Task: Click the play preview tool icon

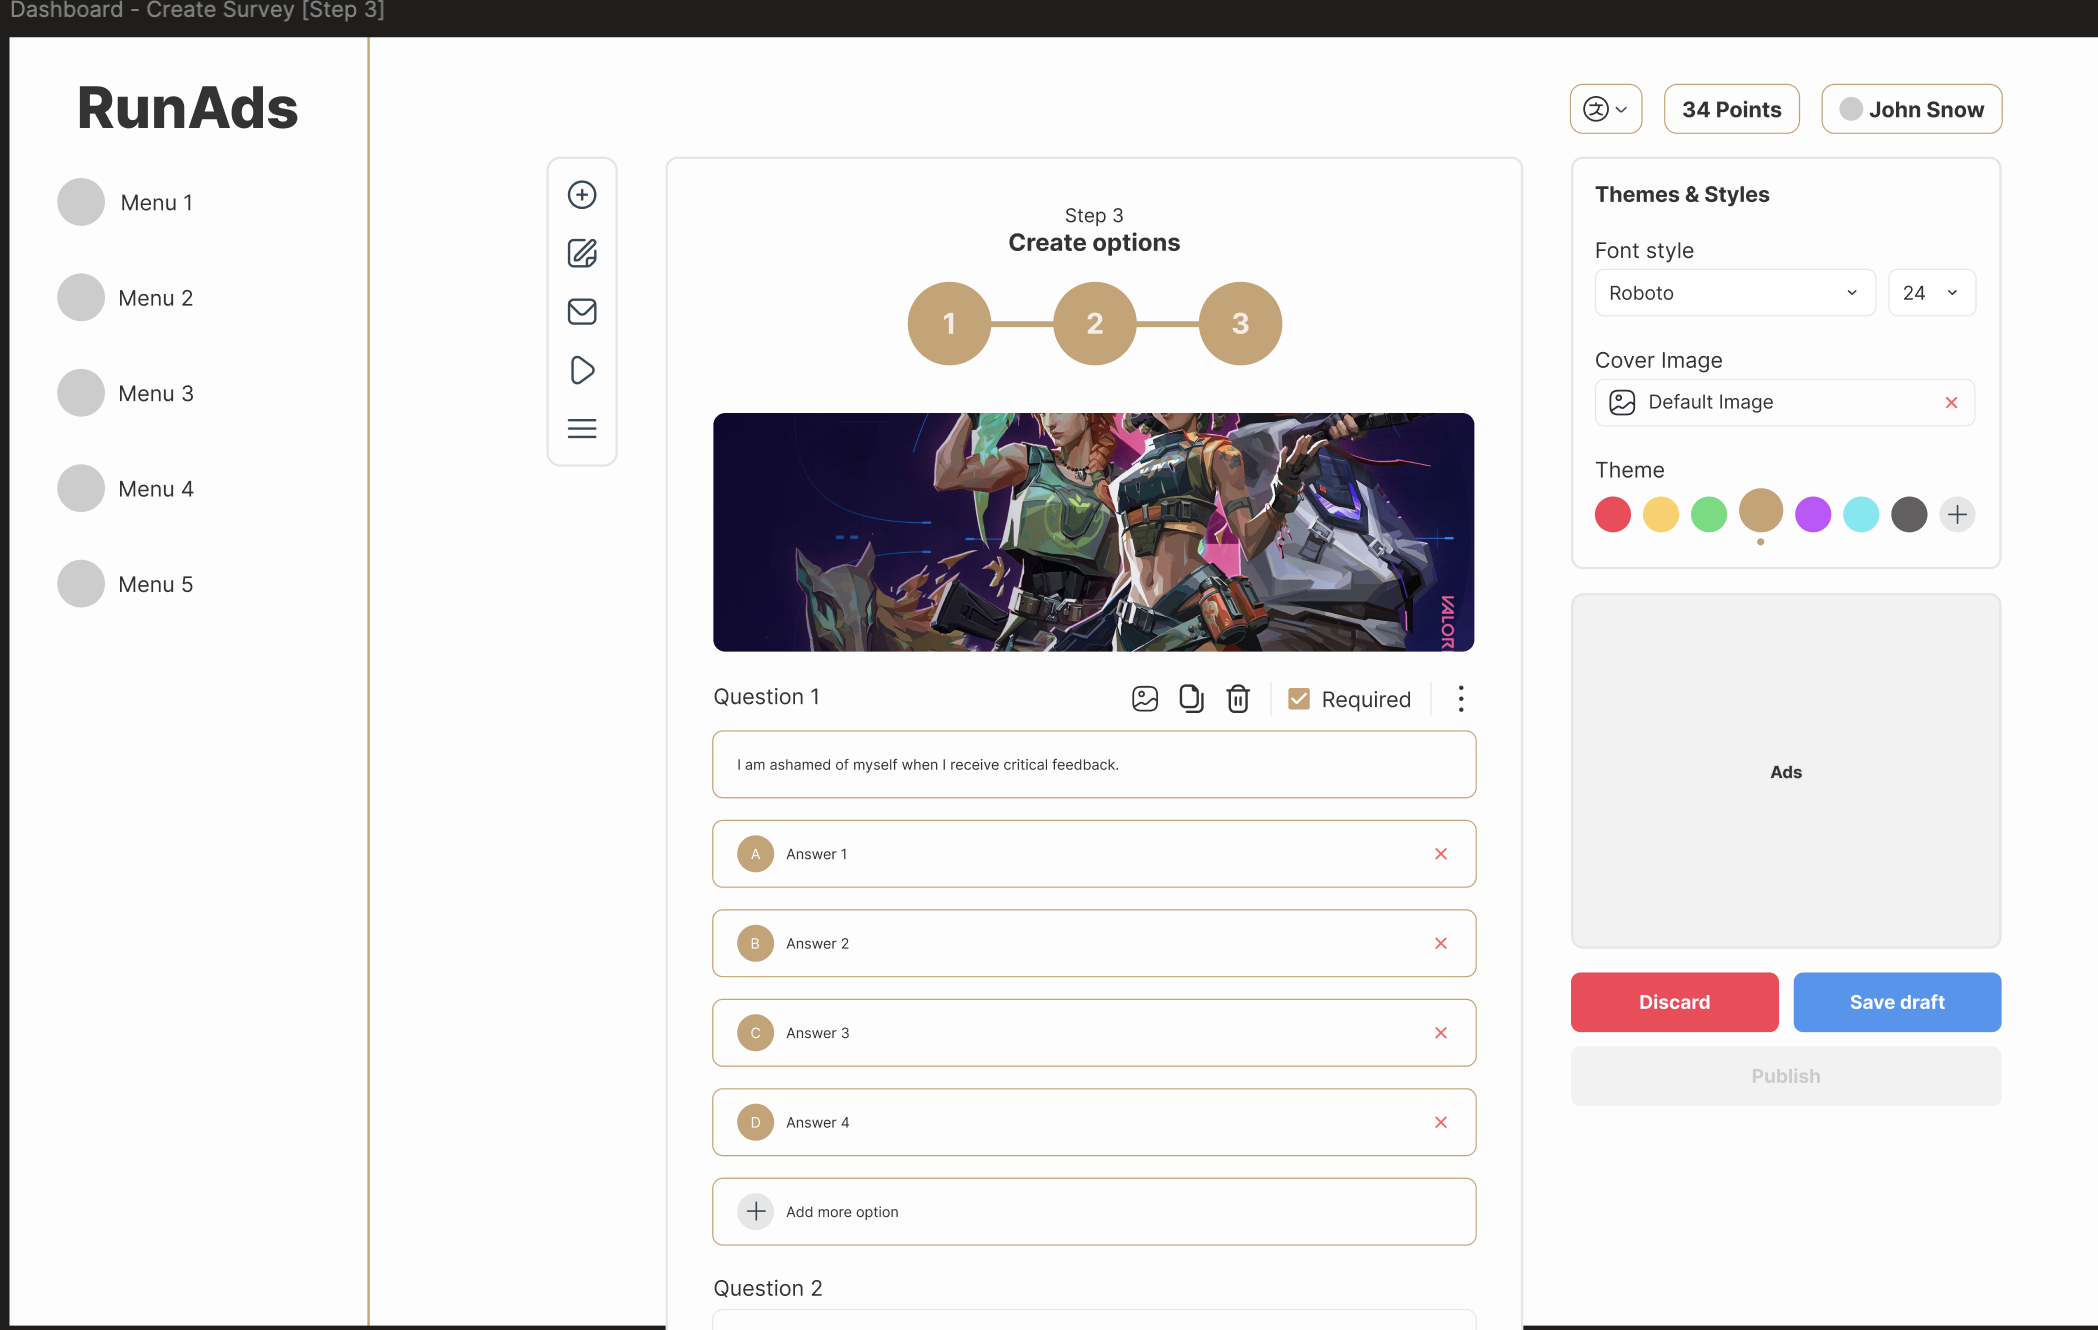Action: click(582, 370)
